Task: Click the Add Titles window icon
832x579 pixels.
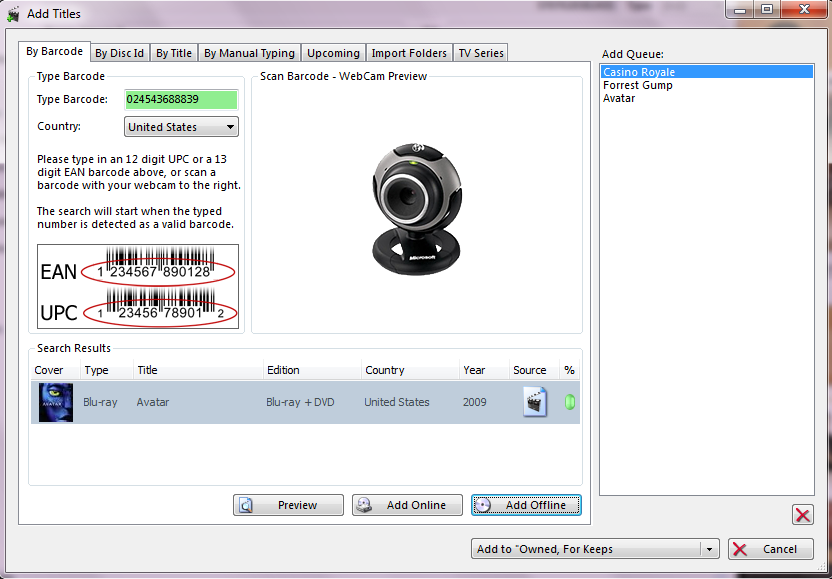Action: pos(14,14)
